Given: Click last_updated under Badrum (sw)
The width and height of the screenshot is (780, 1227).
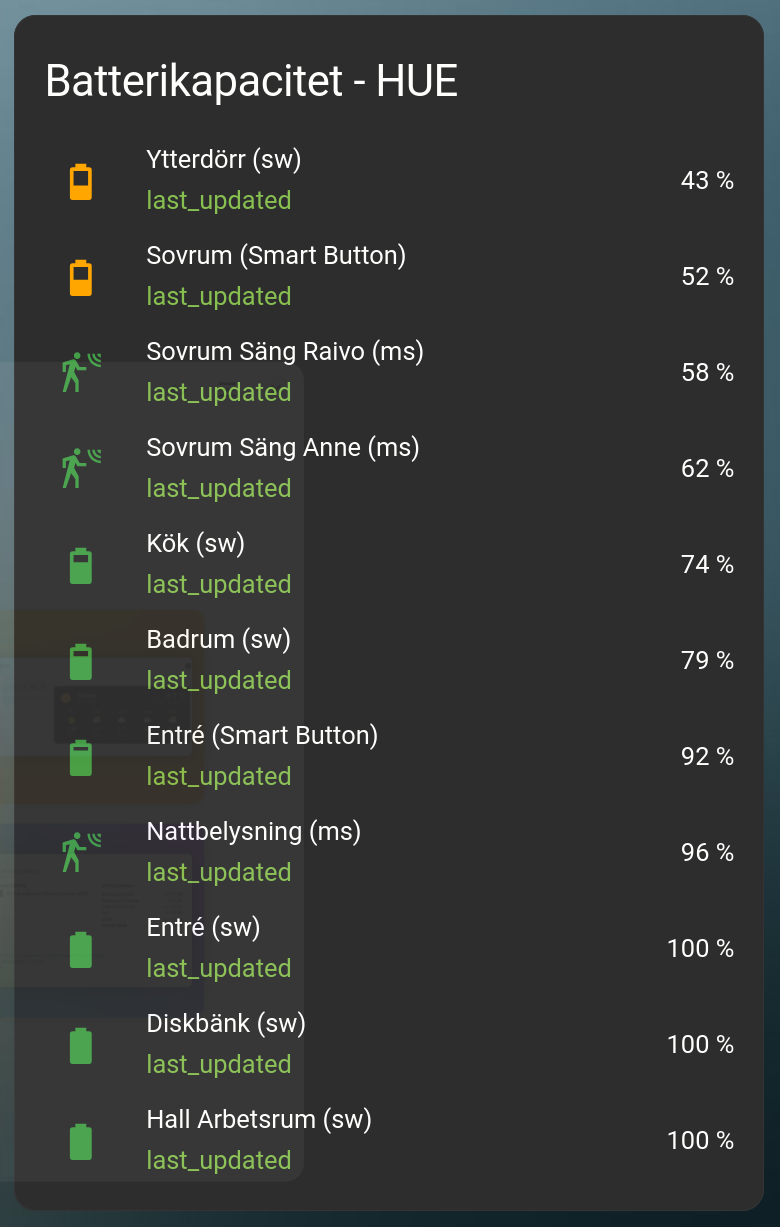Looking at the screenshot, I should coord(218,681).
